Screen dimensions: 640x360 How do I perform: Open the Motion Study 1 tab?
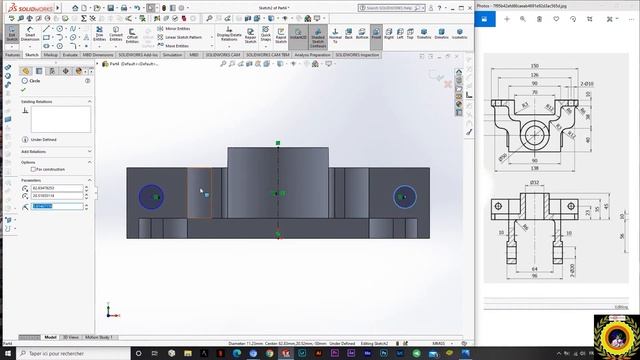(98, 337)
